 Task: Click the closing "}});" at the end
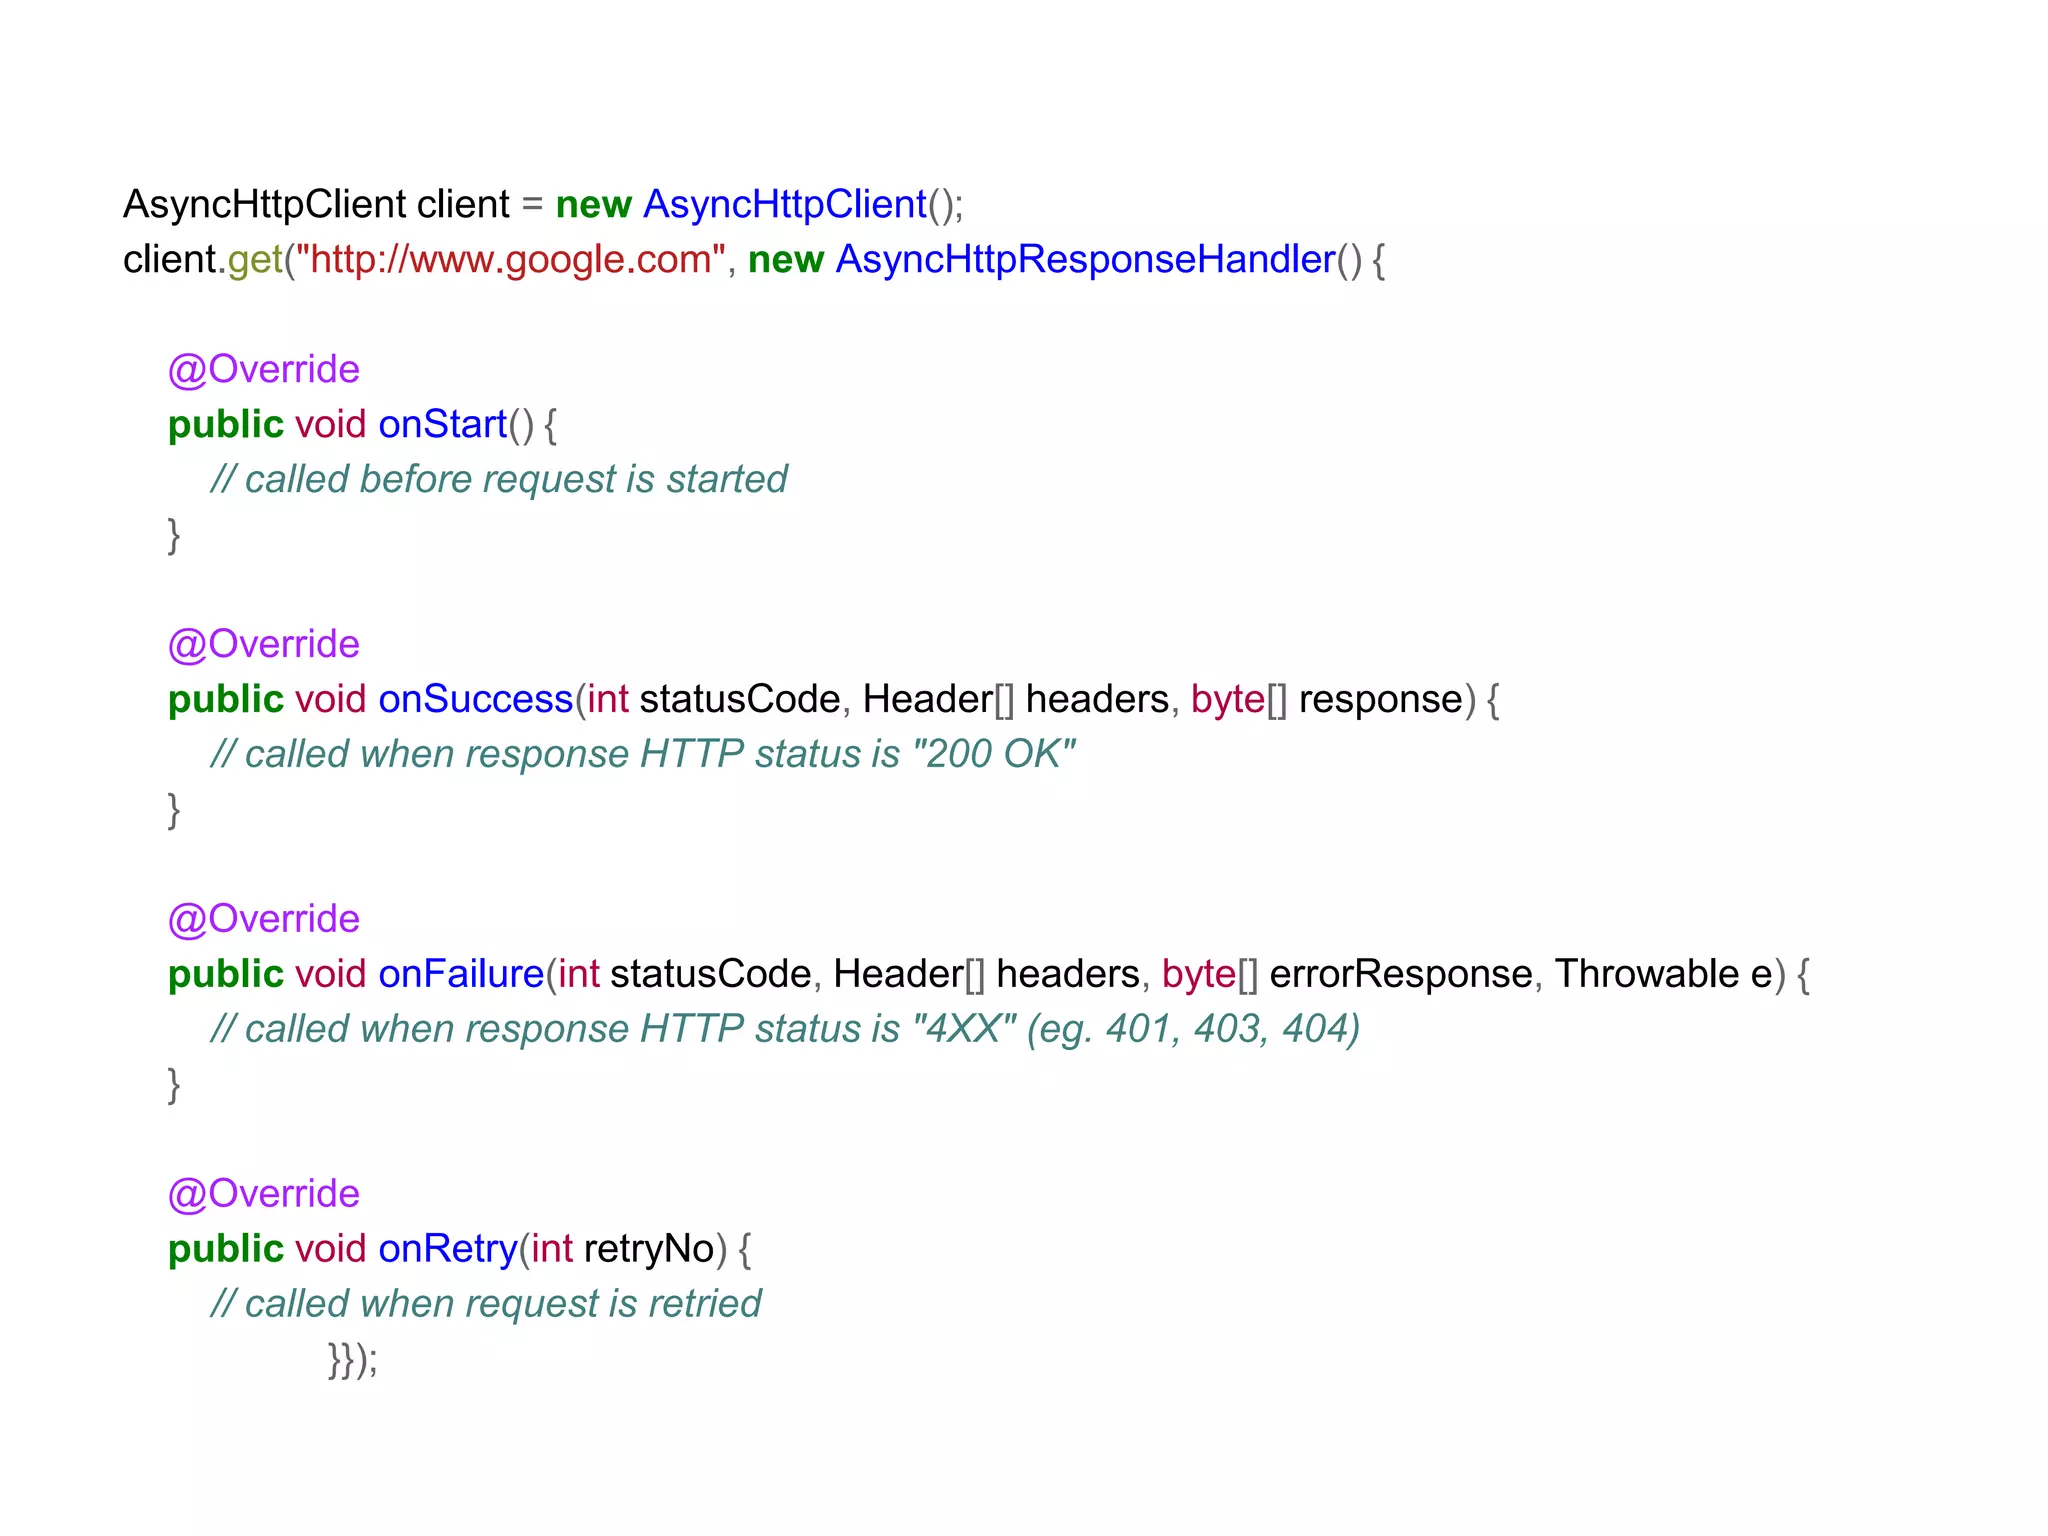[x=353, y=1360]
